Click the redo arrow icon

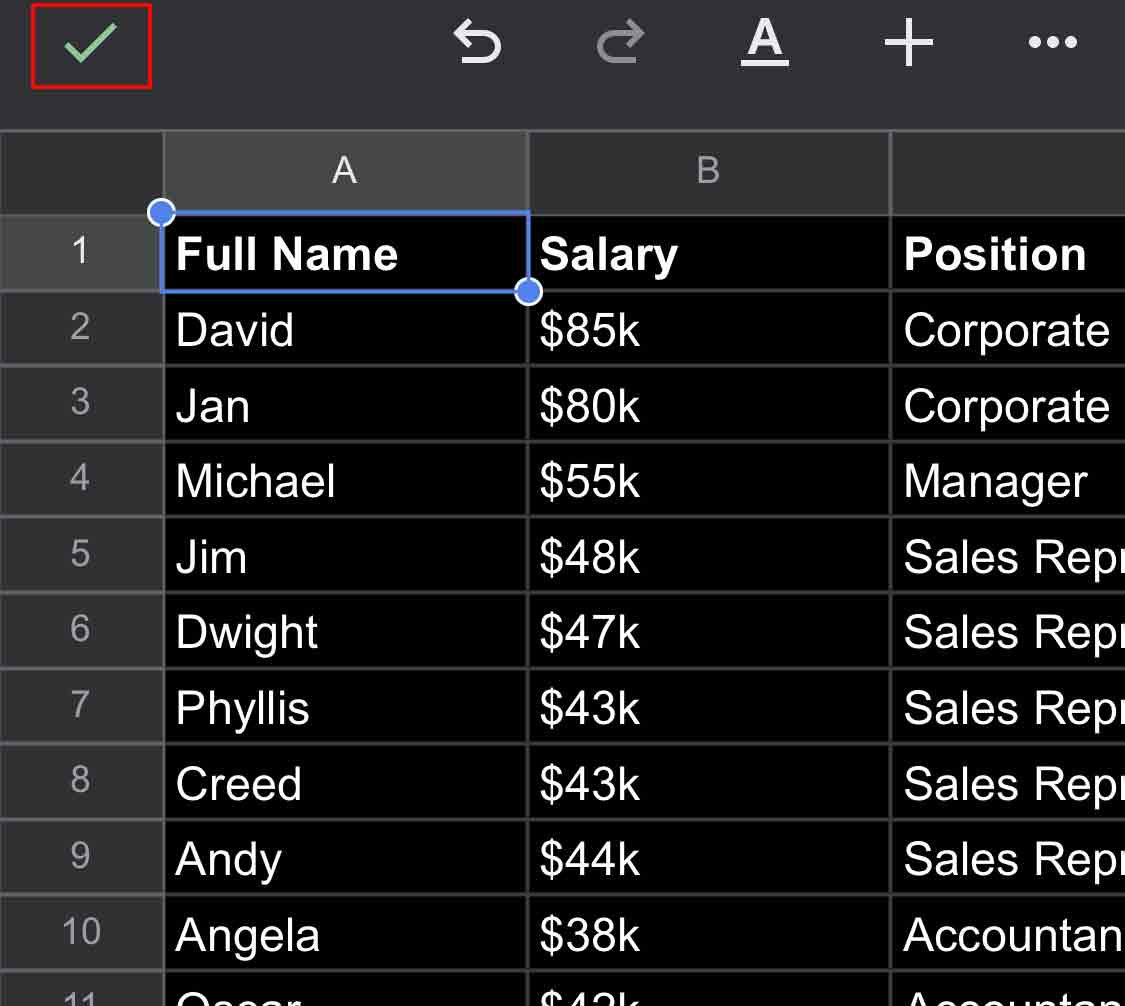(620, 43)
